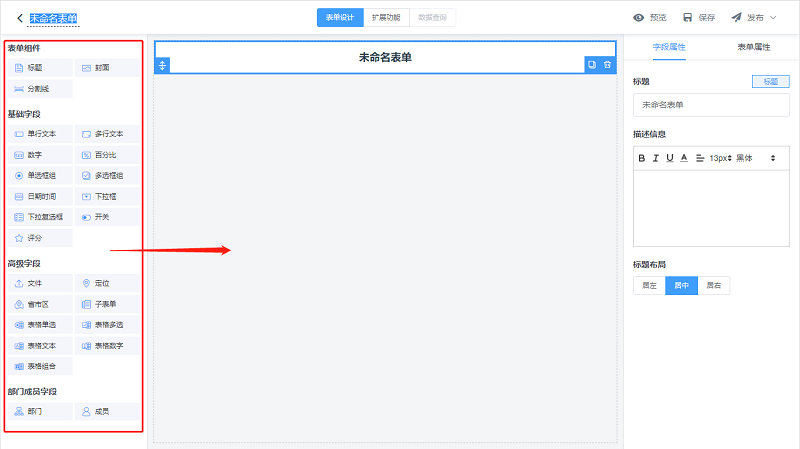Add the 文件 upload field

[x=40, y=284]
